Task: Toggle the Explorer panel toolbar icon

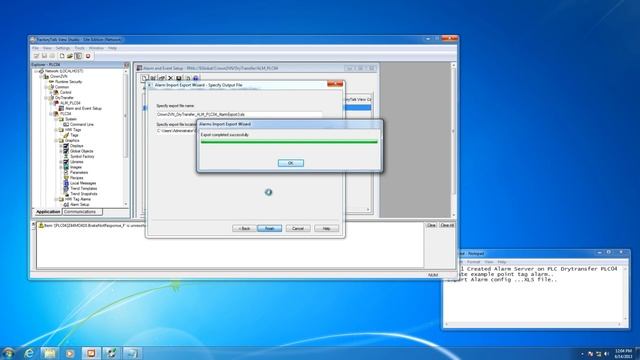Action: point(78,56)
